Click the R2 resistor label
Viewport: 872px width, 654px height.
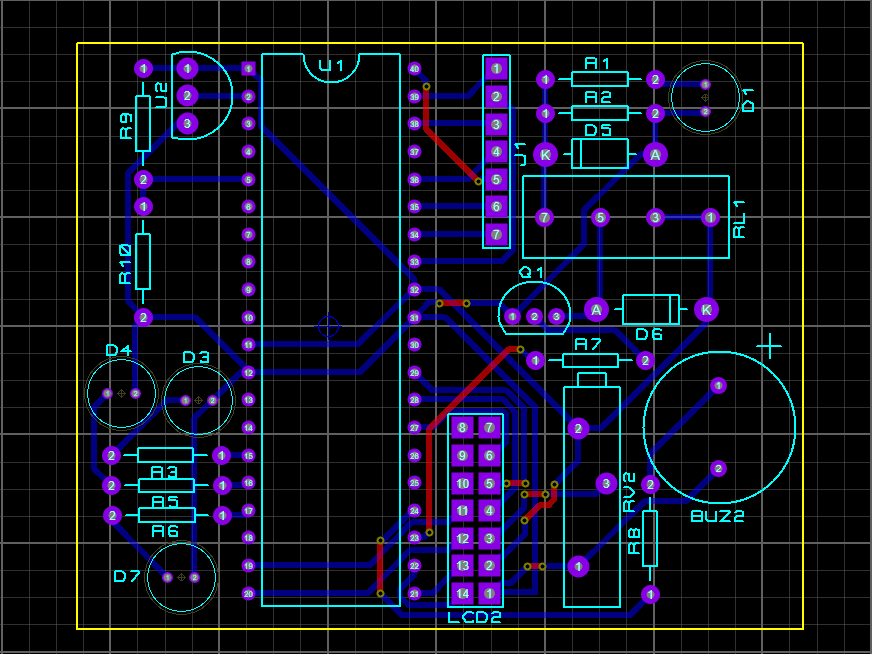(598, 98)
